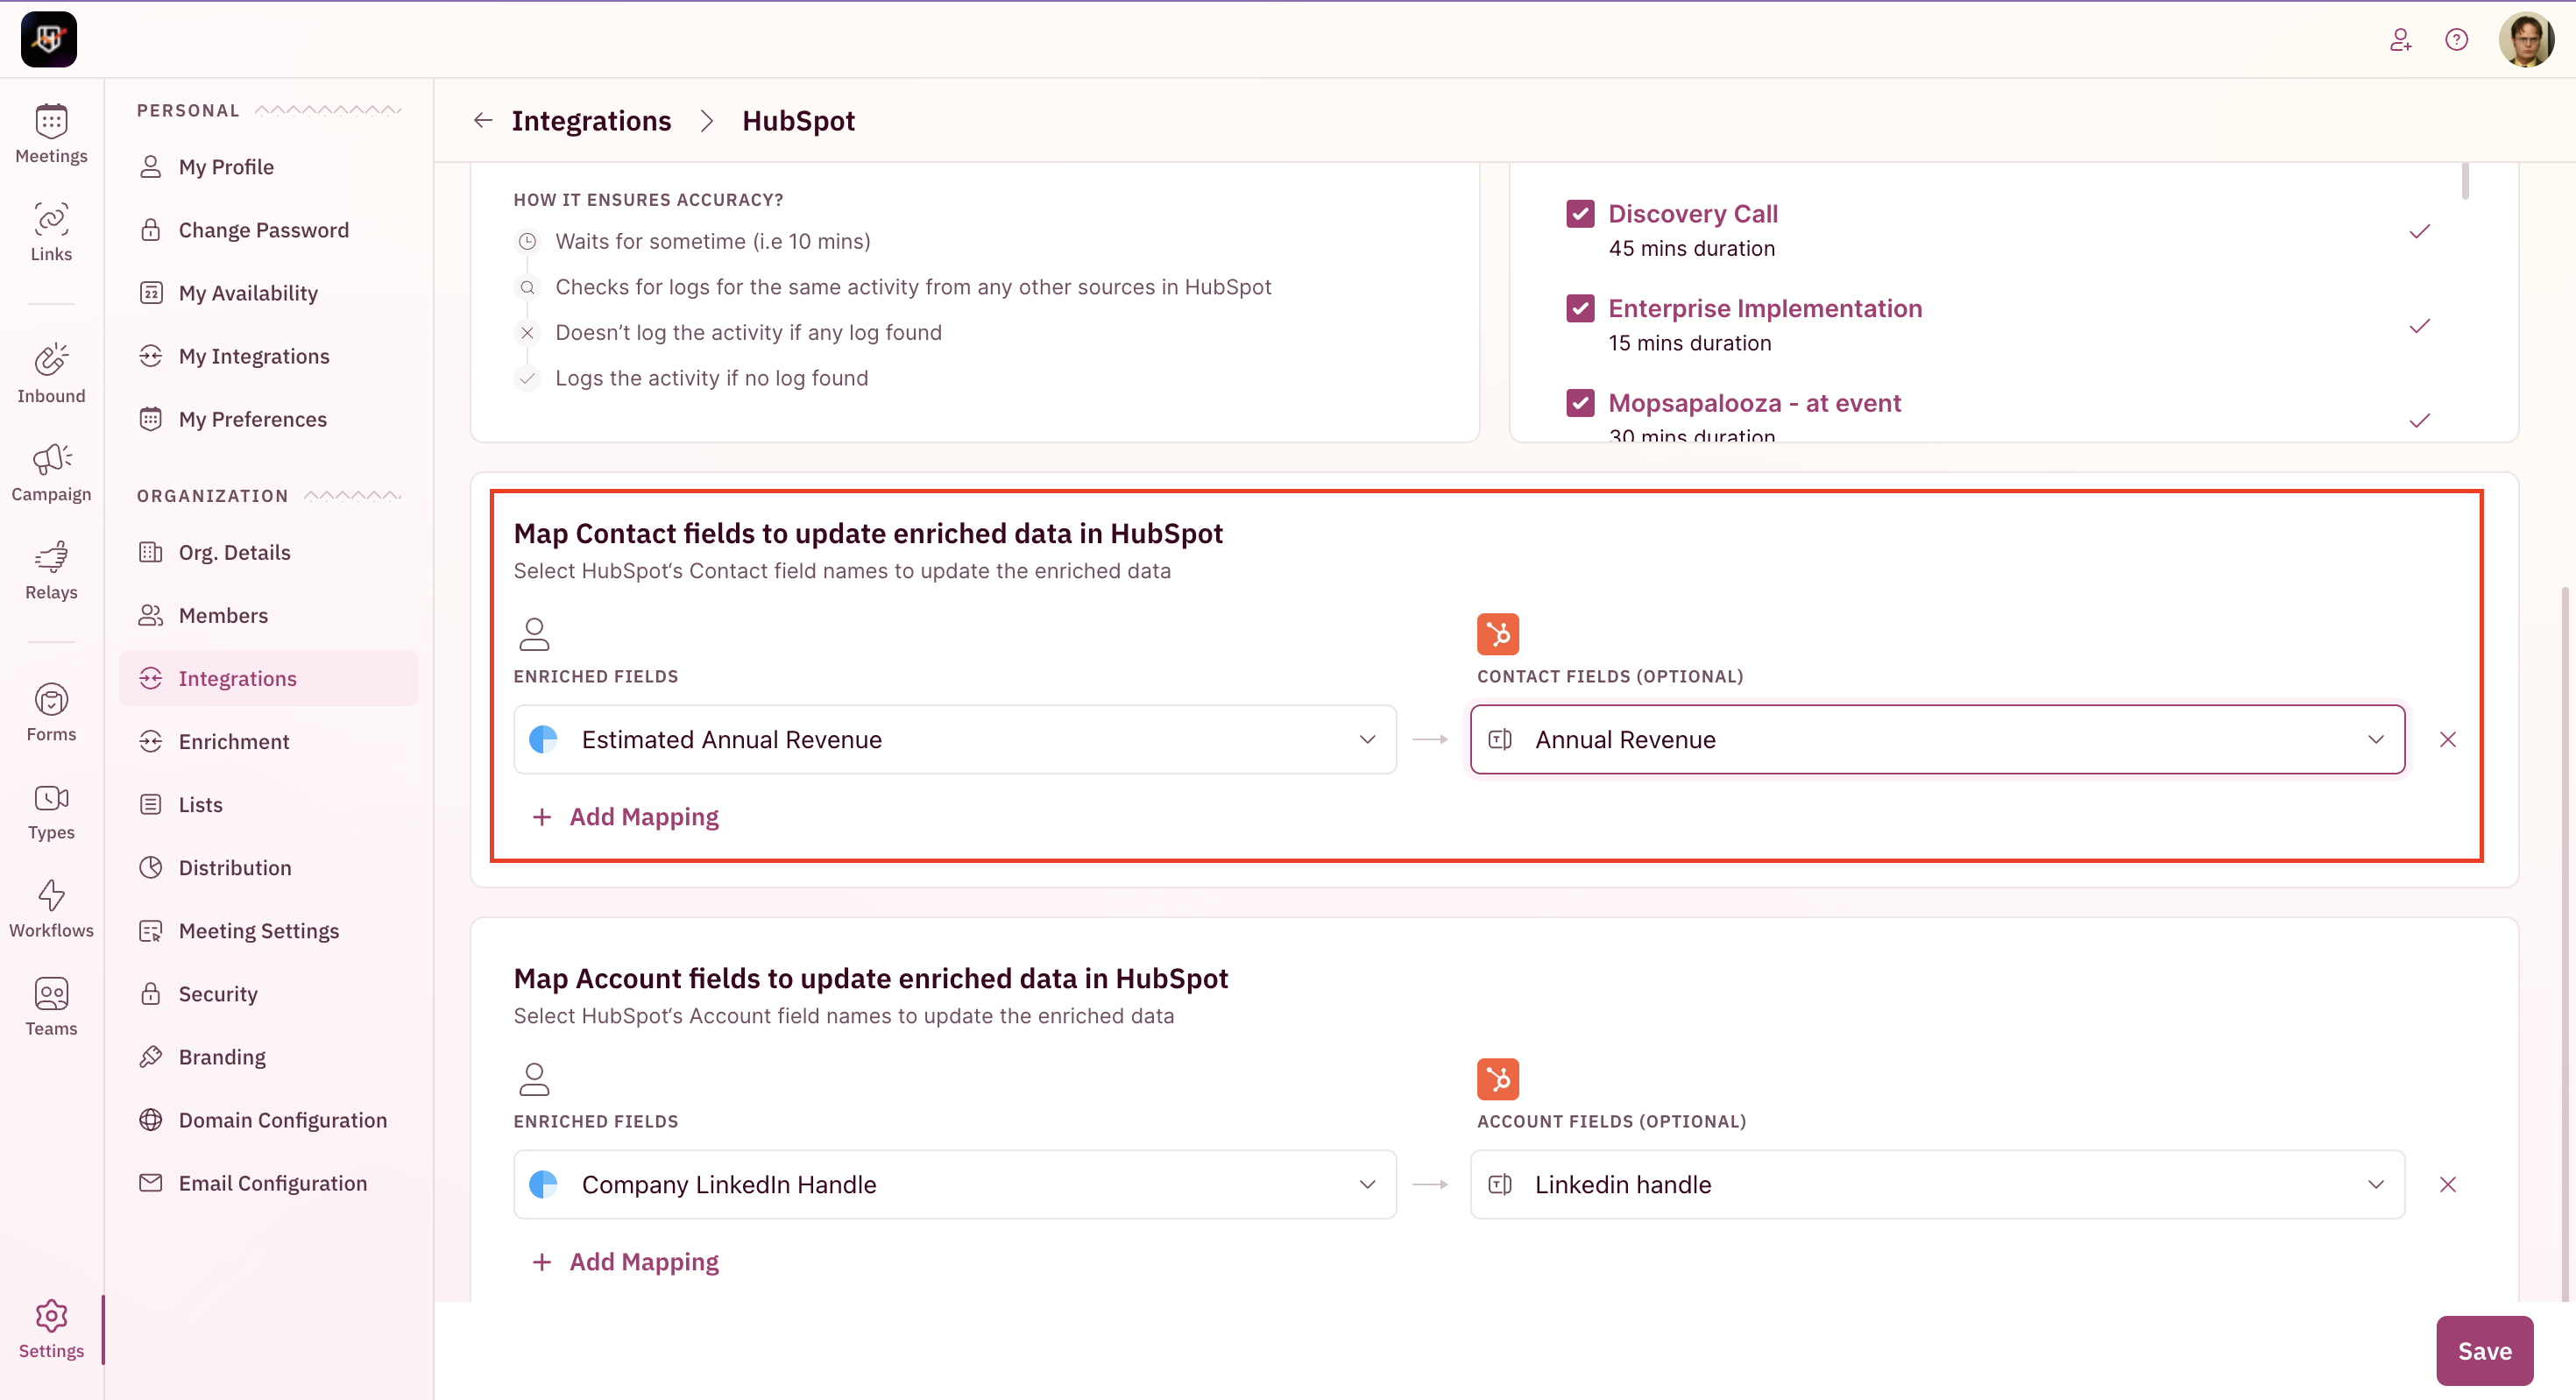Select Enrichment in the organization menu
Image resolution: width=2576 pixels, height=1400 pixels.
[x=234, y=741]
